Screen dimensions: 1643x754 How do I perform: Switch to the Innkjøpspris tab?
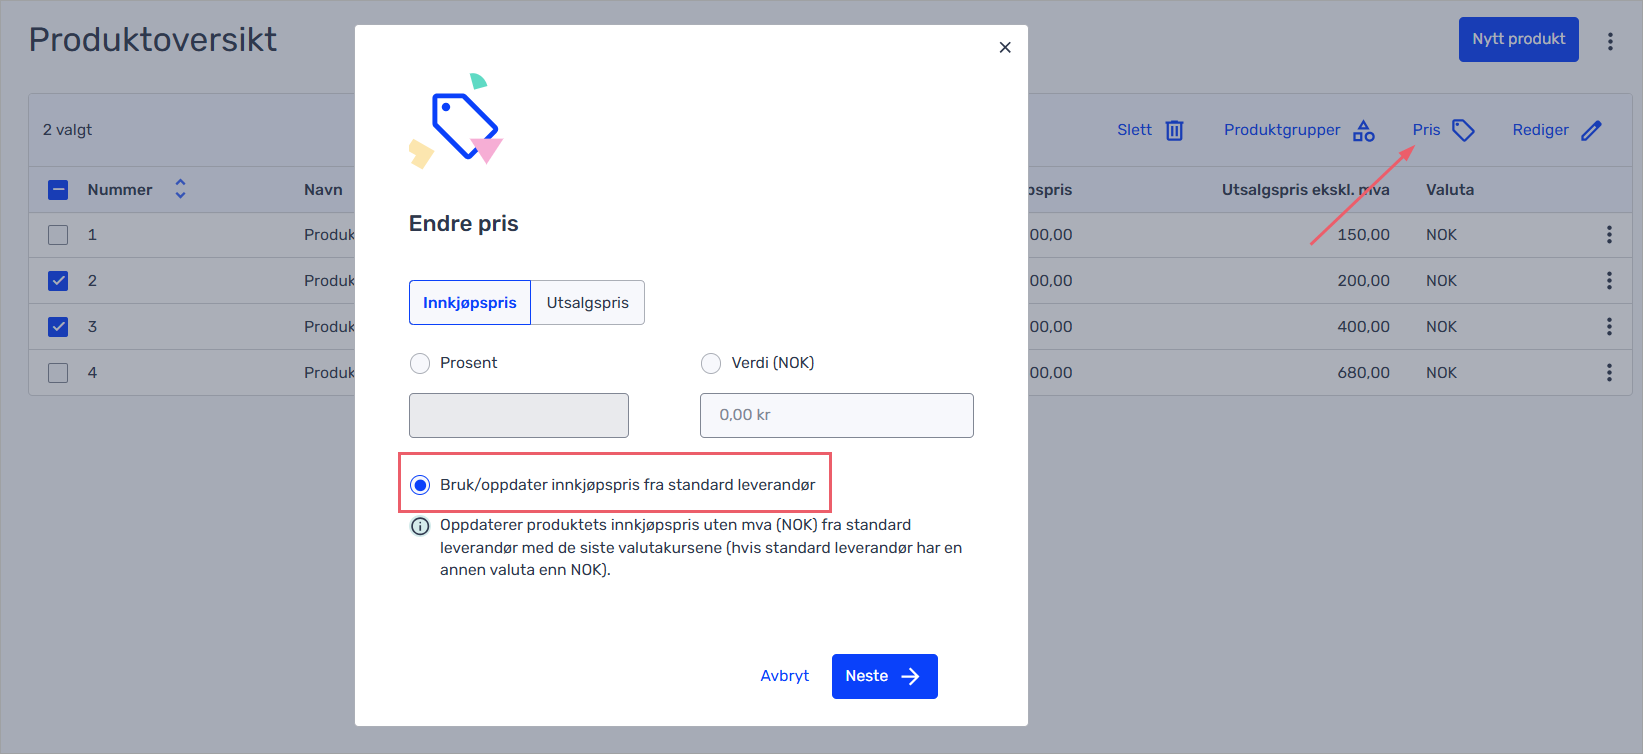pos(470,302)
